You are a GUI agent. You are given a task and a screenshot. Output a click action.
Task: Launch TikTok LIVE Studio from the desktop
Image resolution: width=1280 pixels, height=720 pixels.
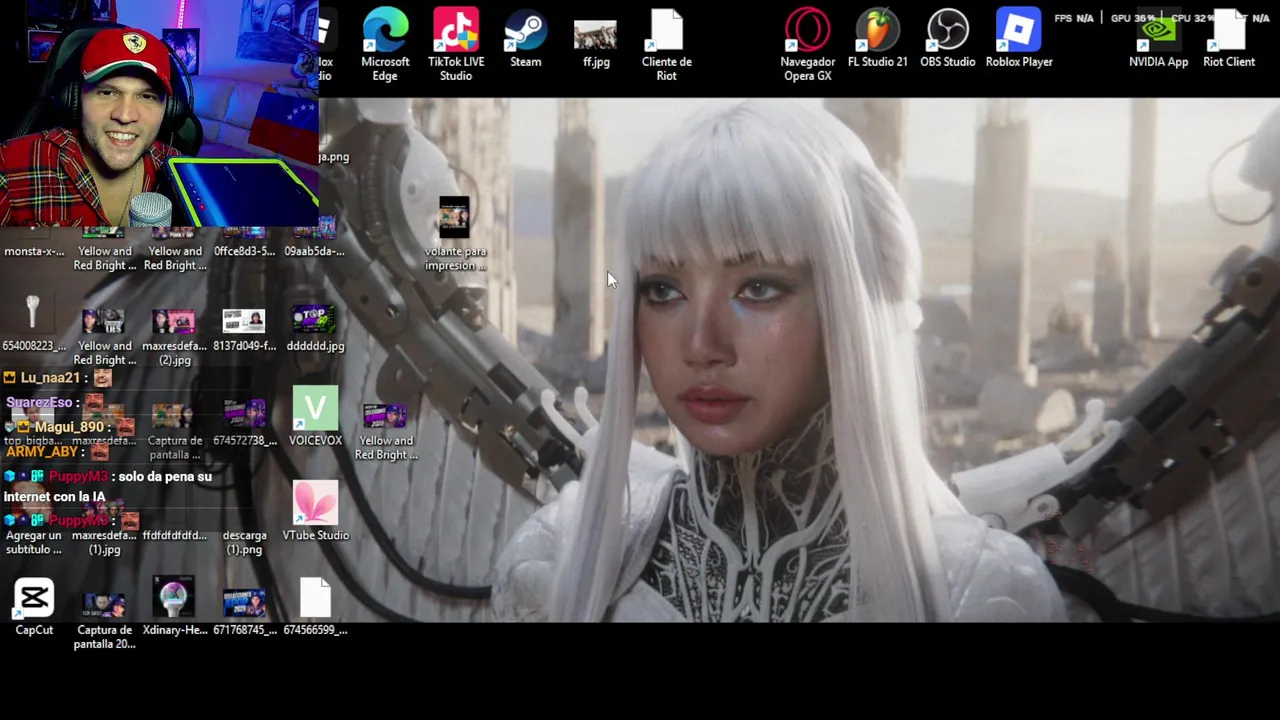tap(456, 45)
